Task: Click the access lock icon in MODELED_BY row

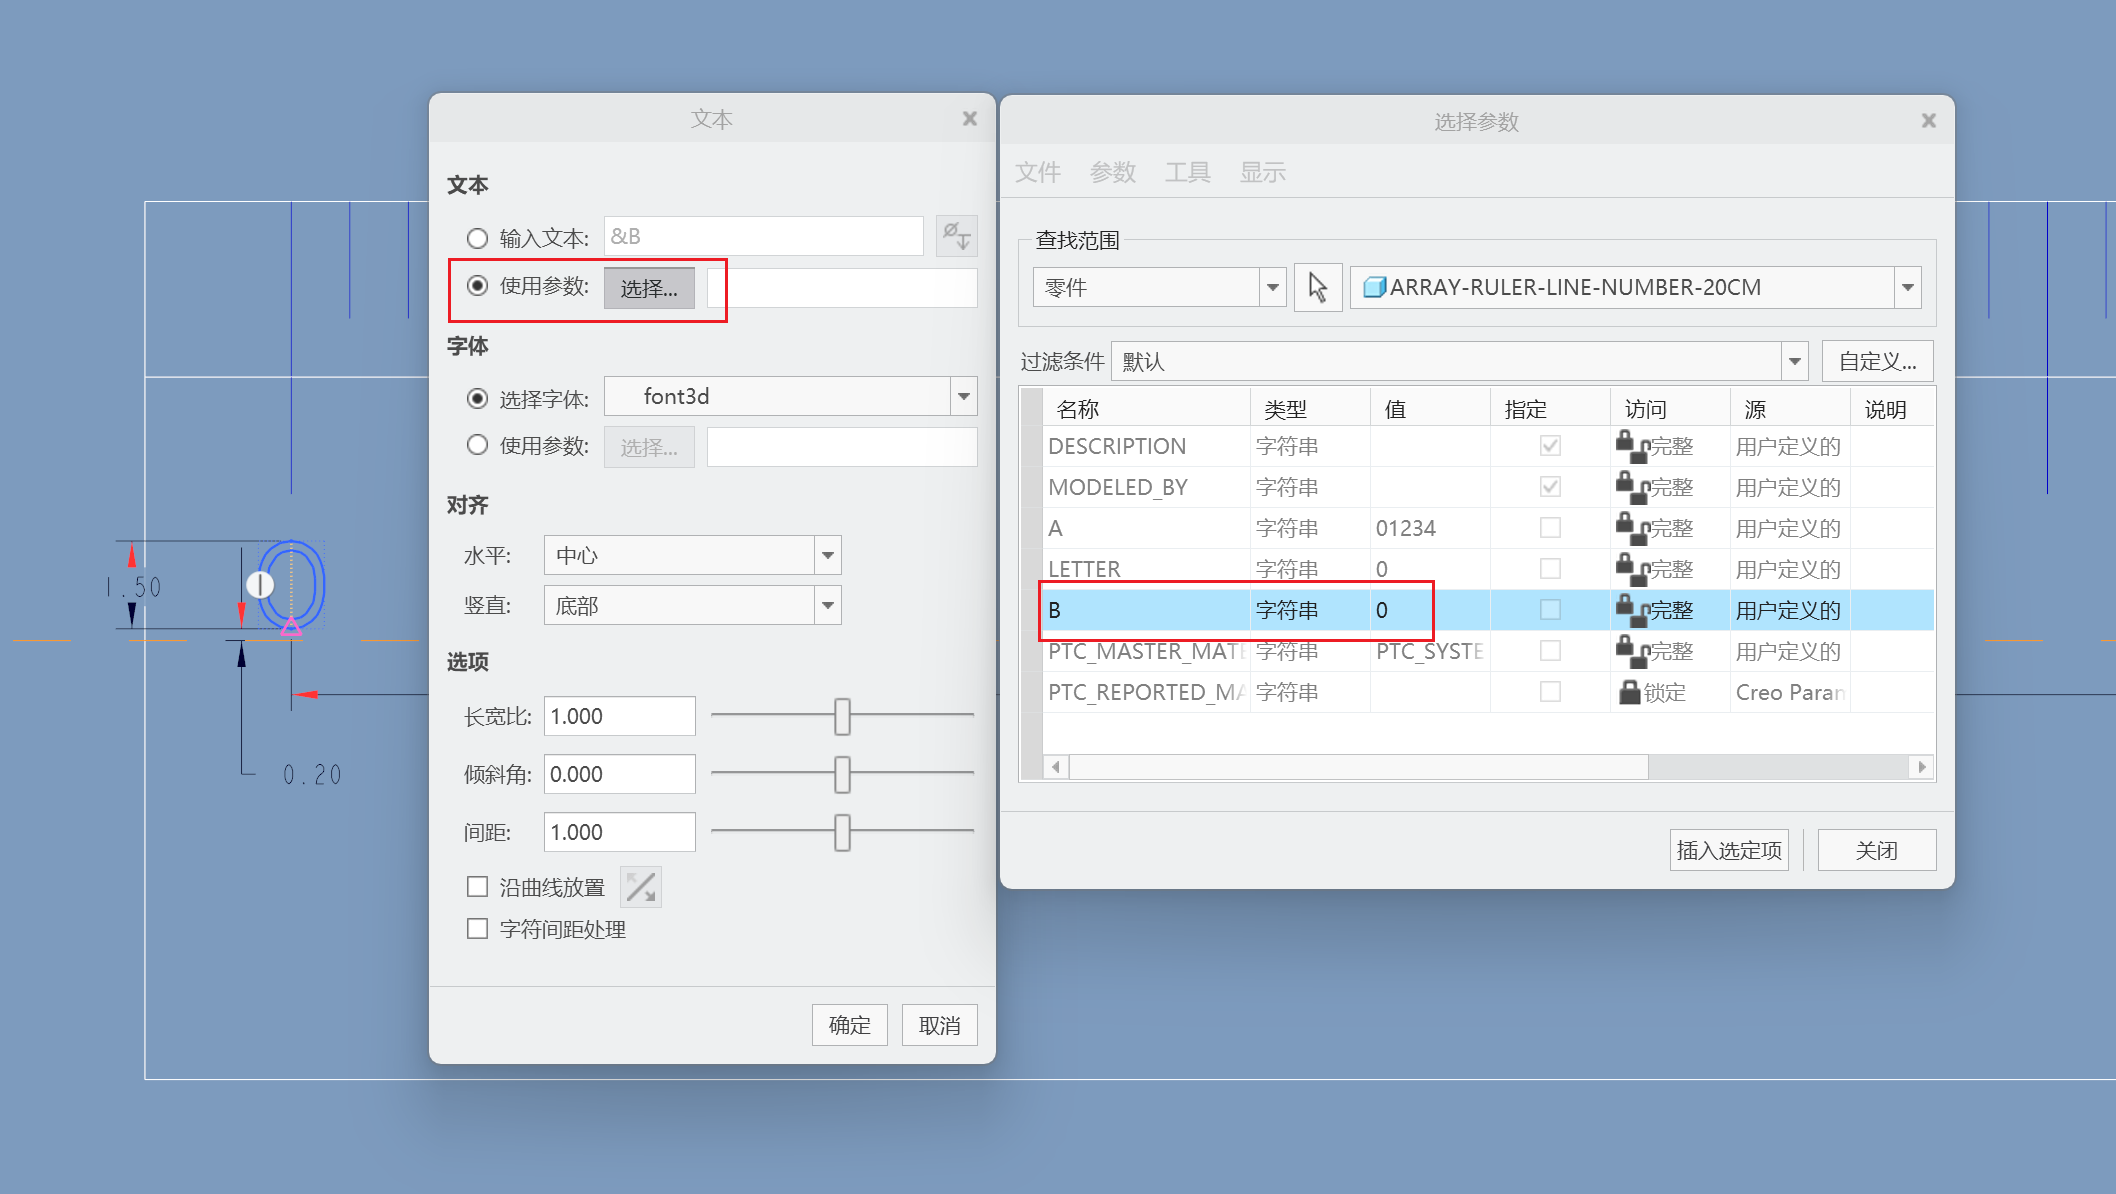Action: (x=1631, y=487)
